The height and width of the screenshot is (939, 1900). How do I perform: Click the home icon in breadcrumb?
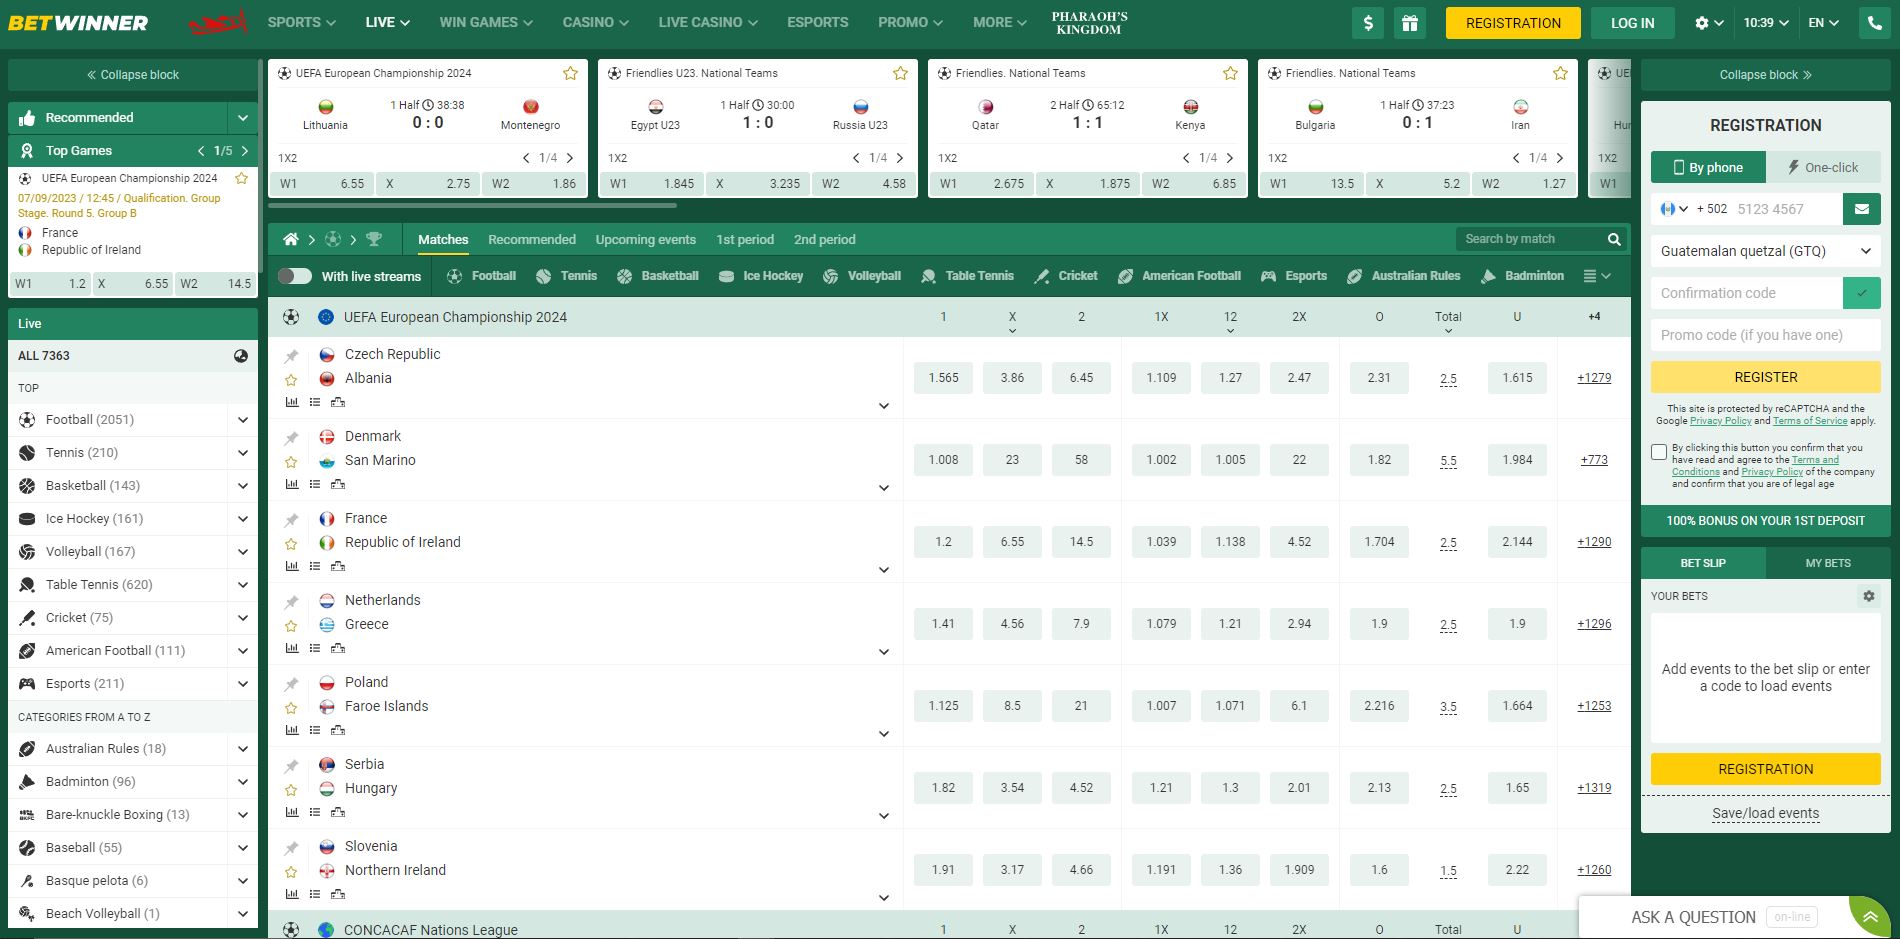290,239
